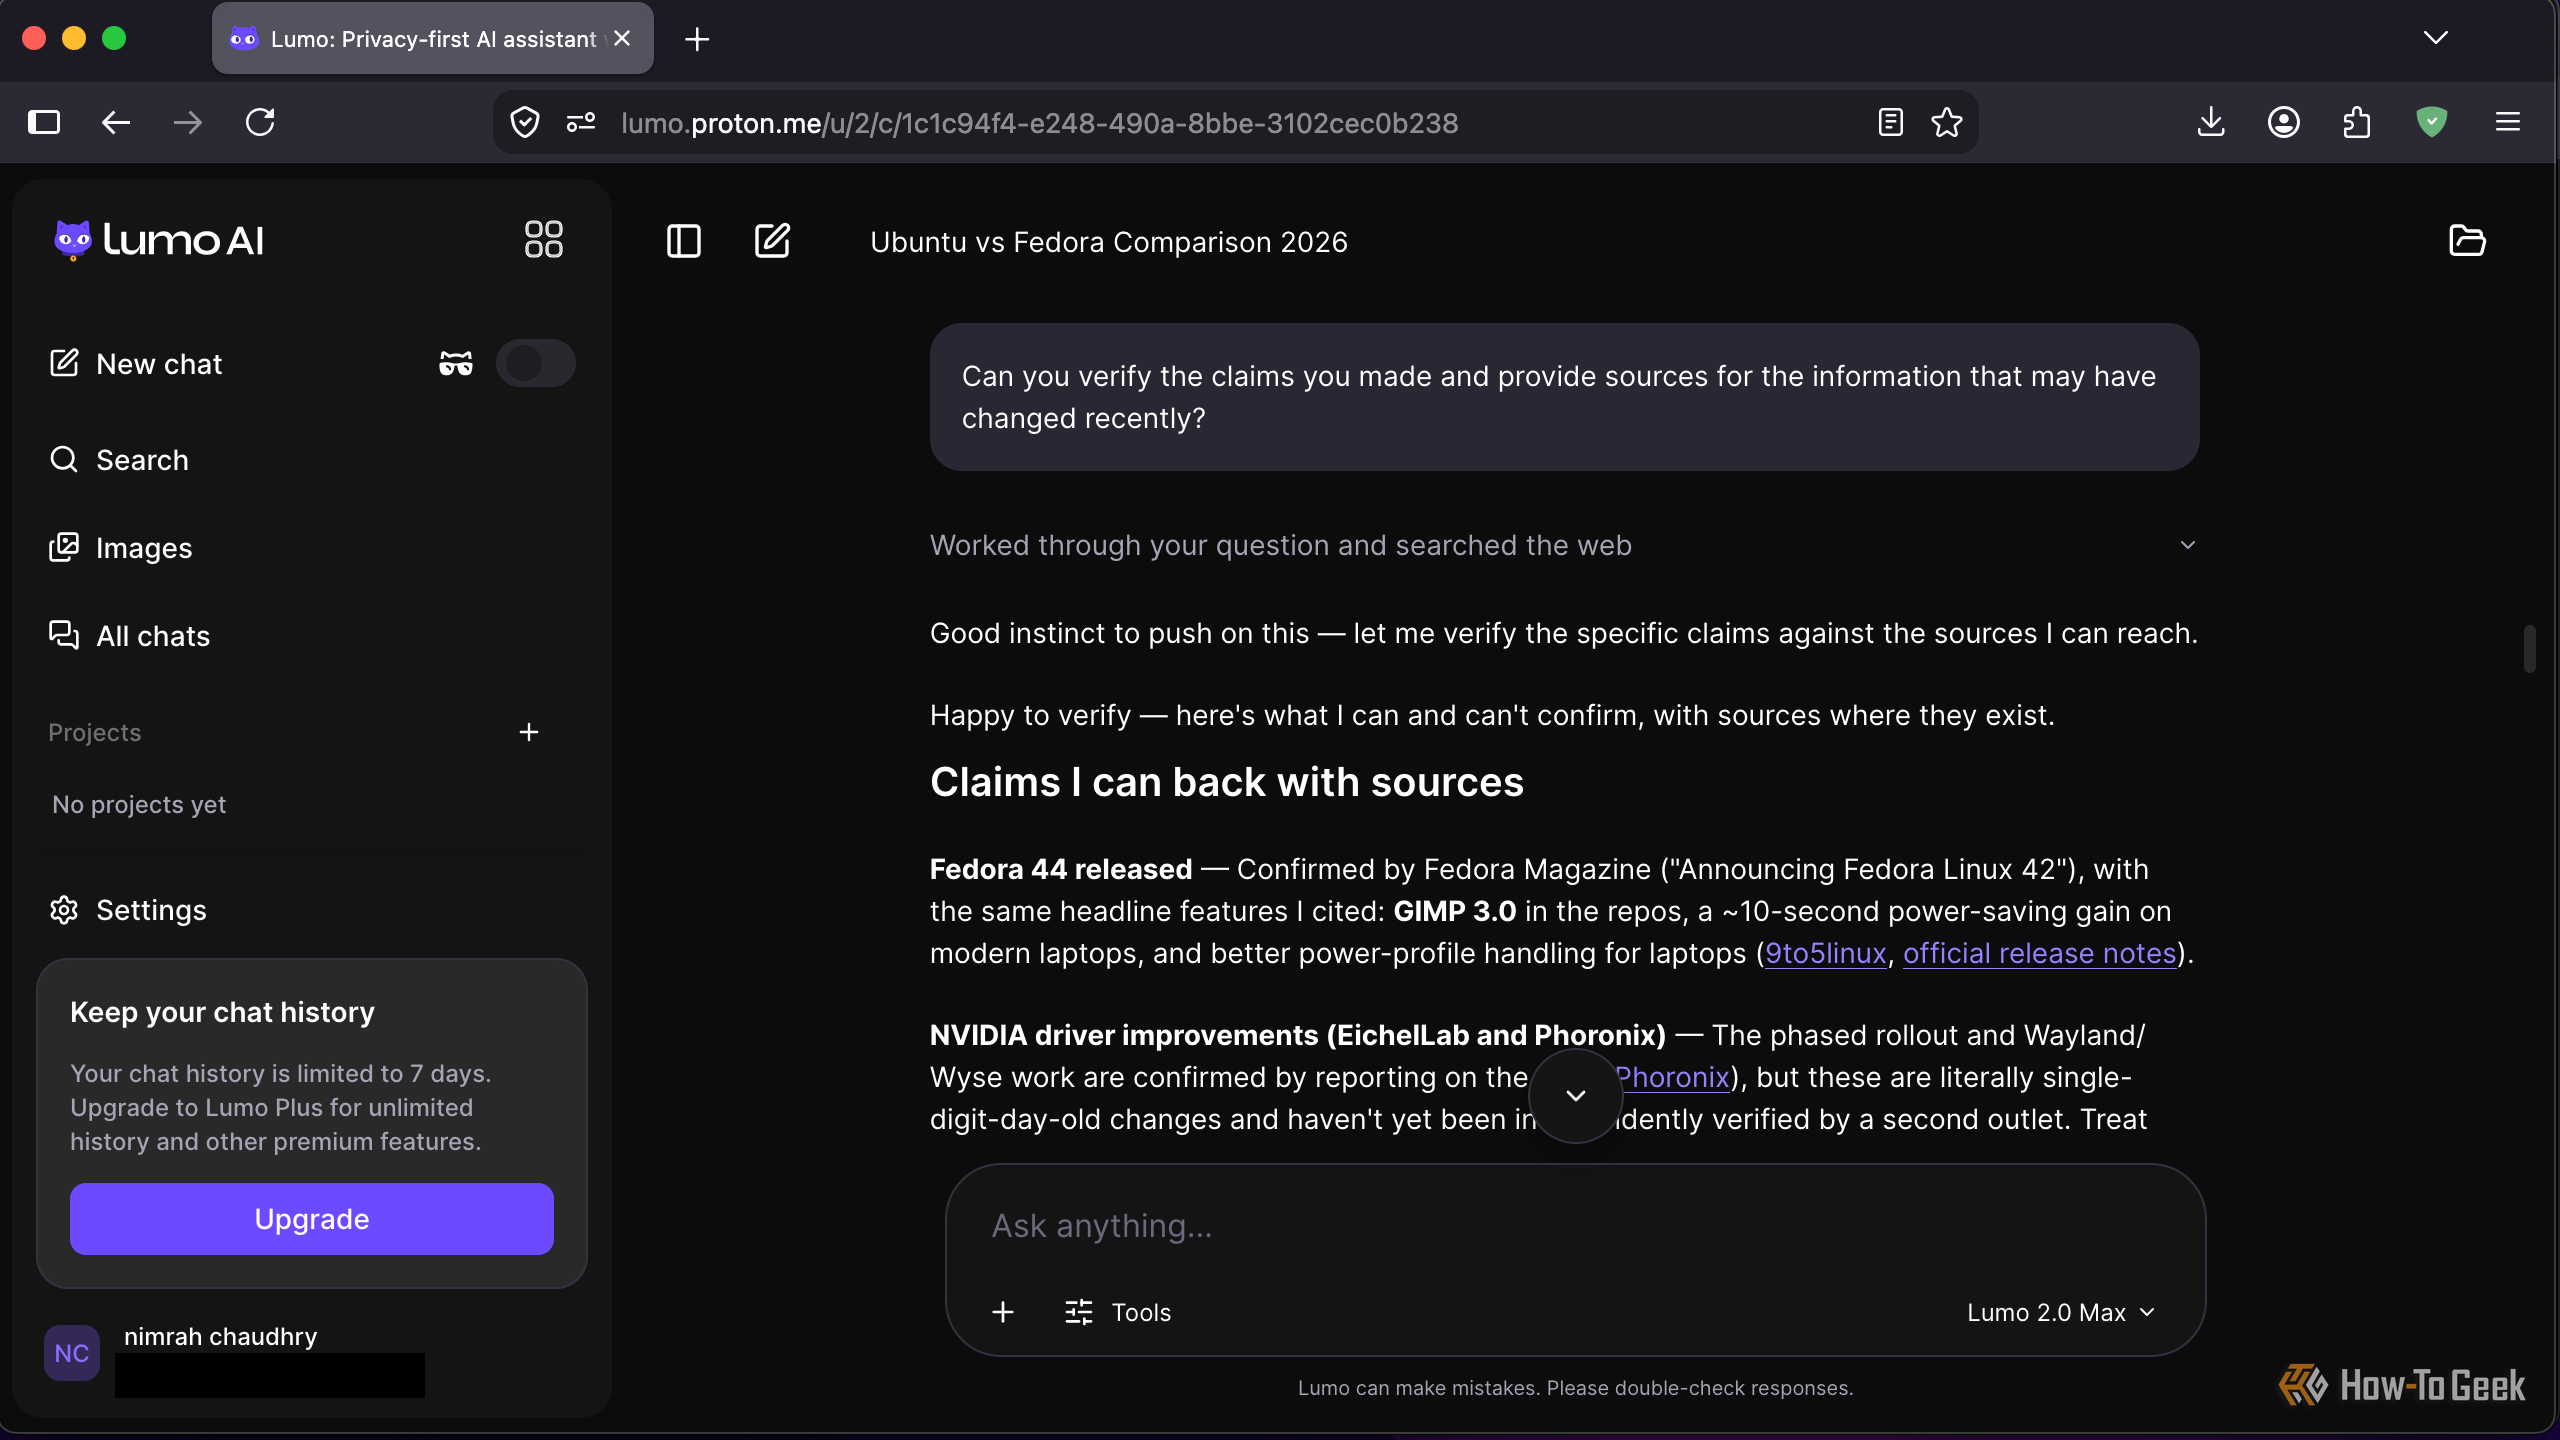Screen dimensions: 2560x1440
Task: Open browser account profile icon
Action: (2284, 122)
